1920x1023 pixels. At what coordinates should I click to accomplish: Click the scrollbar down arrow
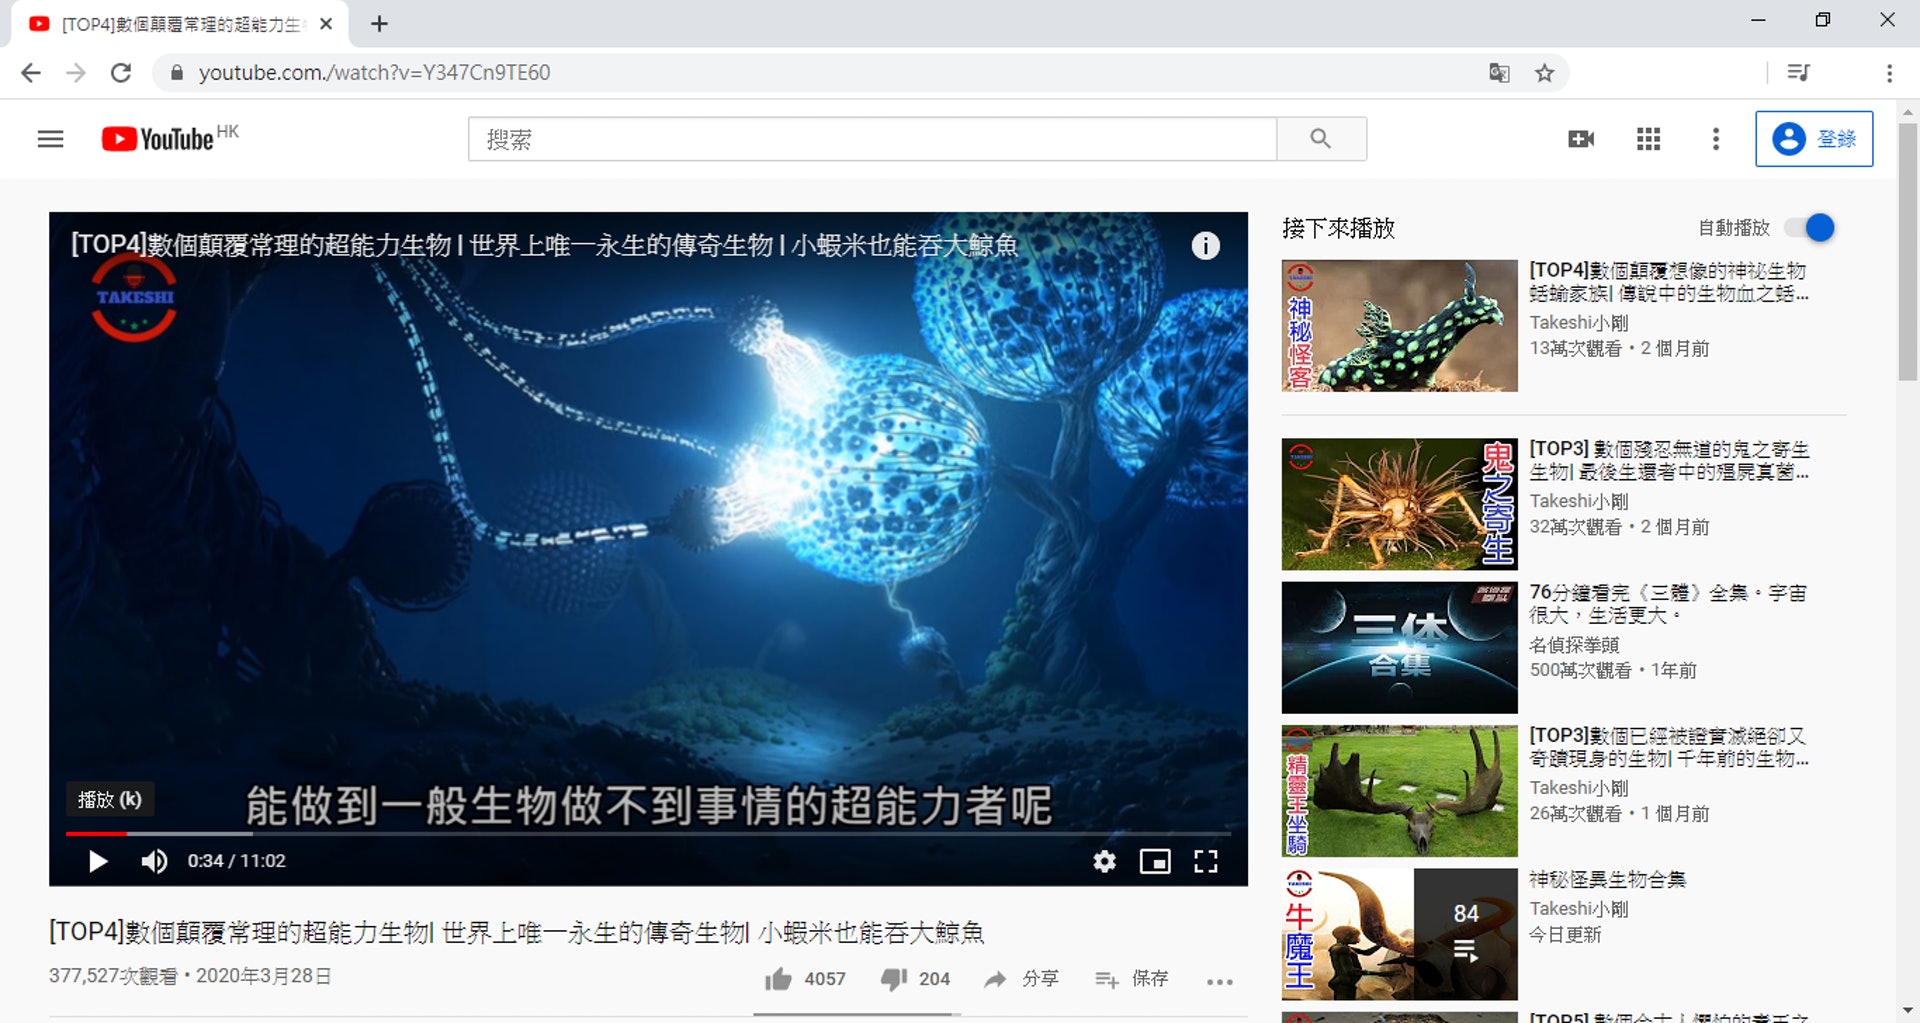coord(1908,1011)
